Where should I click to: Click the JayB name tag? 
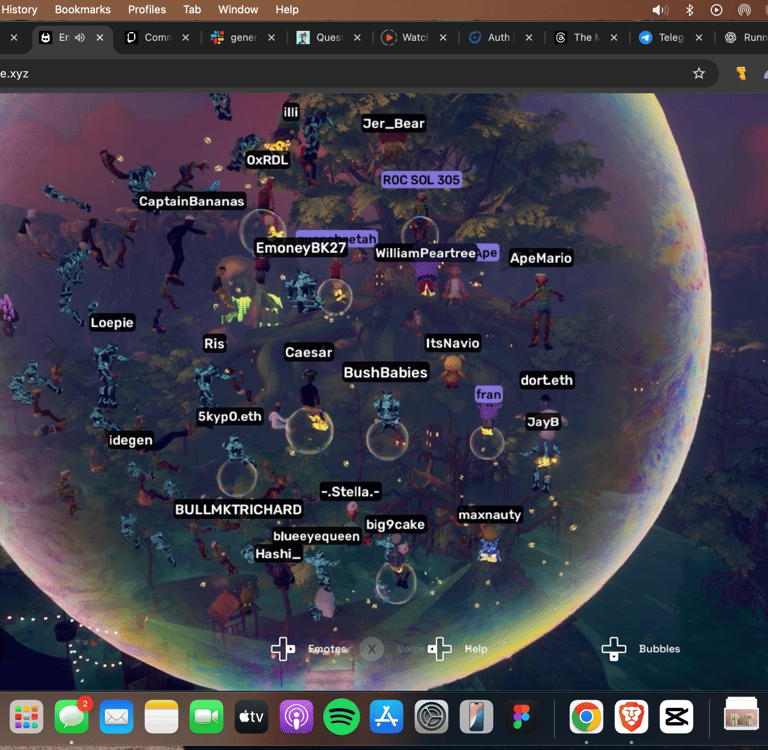pyautogui.click(x=543, y=422)
